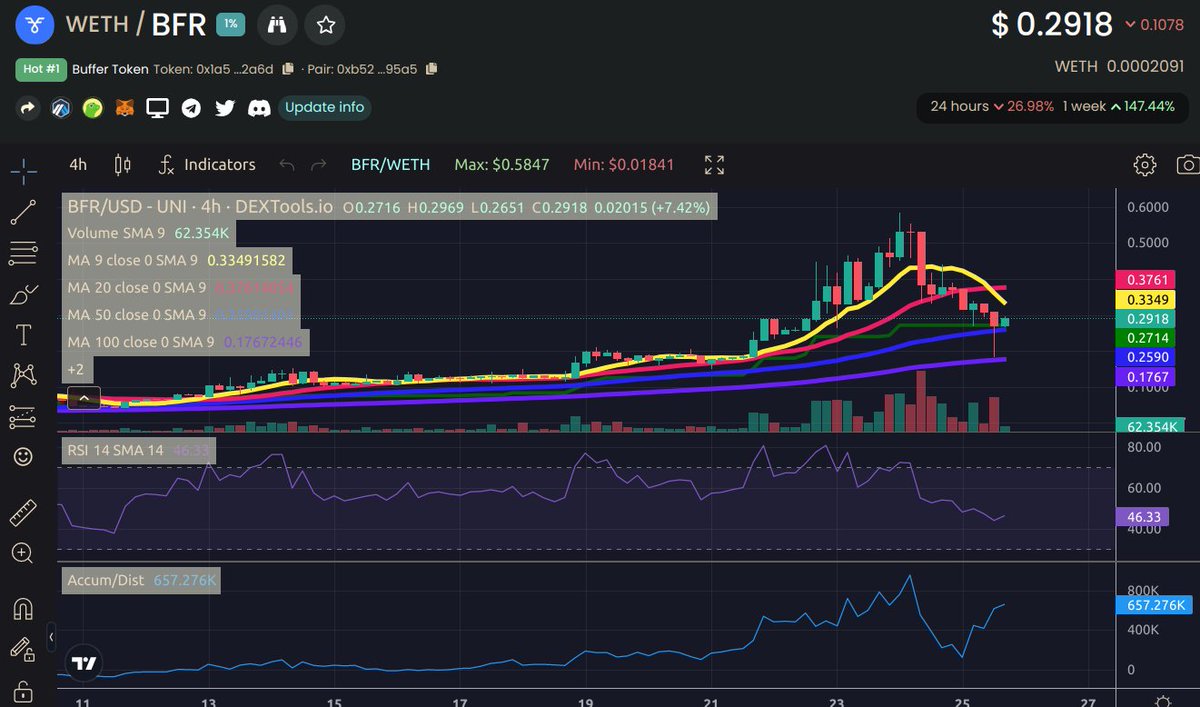Toggle fullscreen chart mode
The image size is (1200, 707).
714,164
